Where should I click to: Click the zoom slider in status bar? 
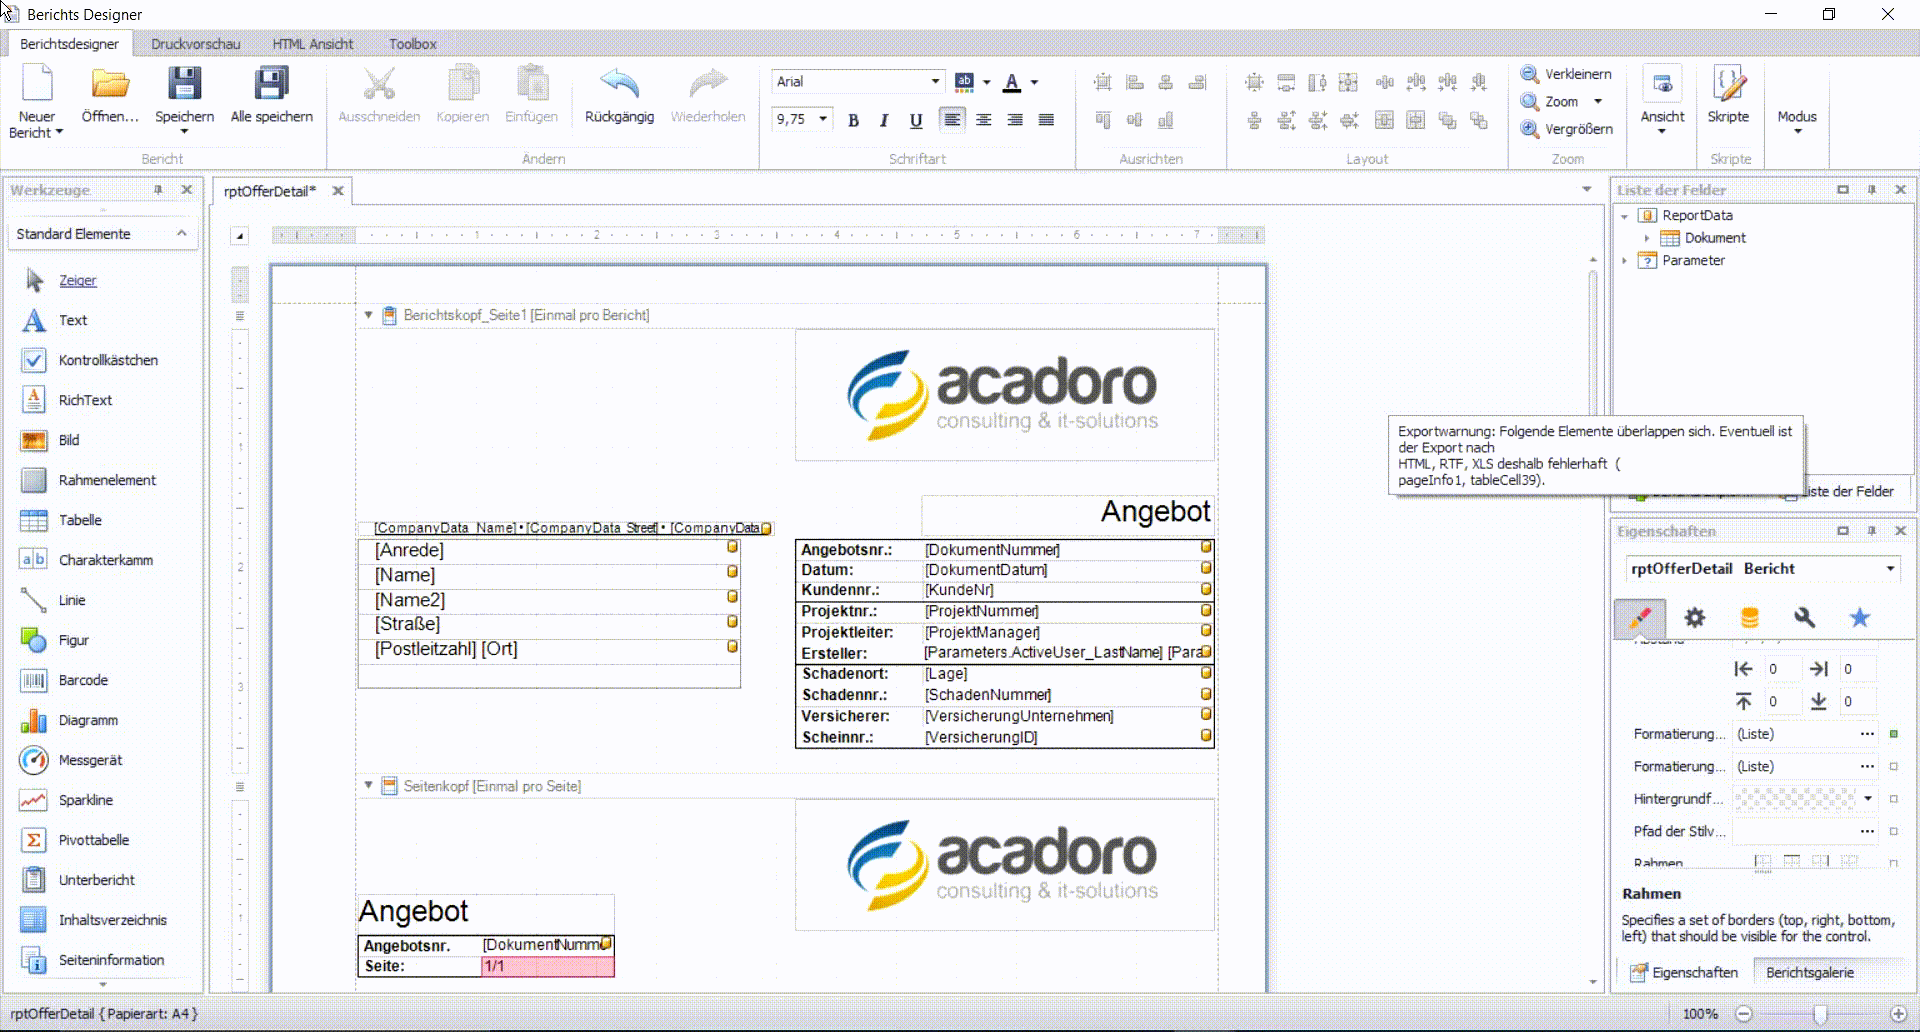coord(1820,1014)
